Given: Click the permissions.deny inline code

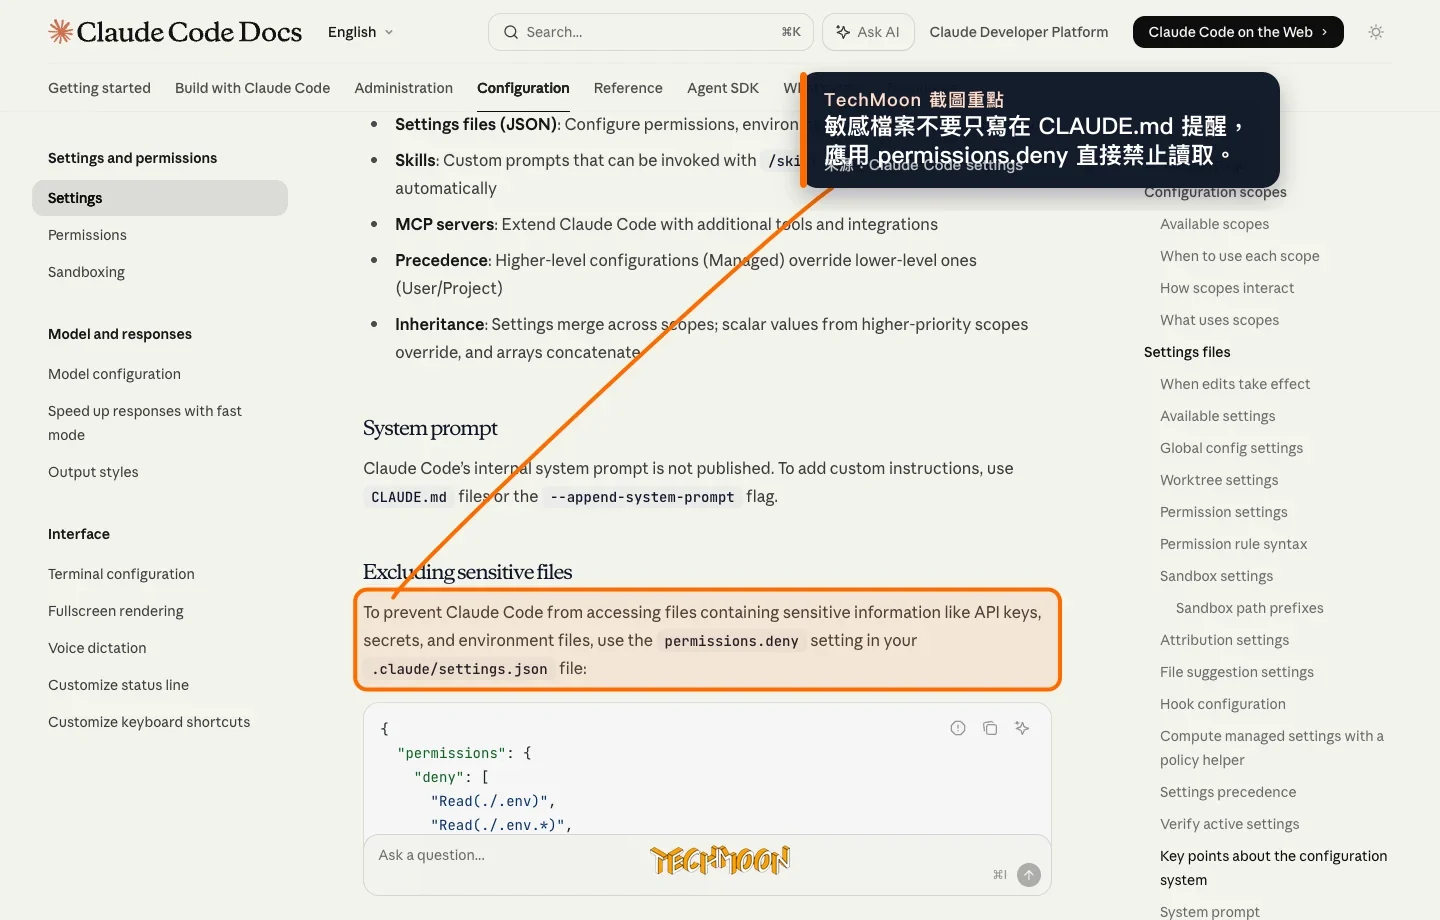Looking at the screenshot, I should [731, 641].
